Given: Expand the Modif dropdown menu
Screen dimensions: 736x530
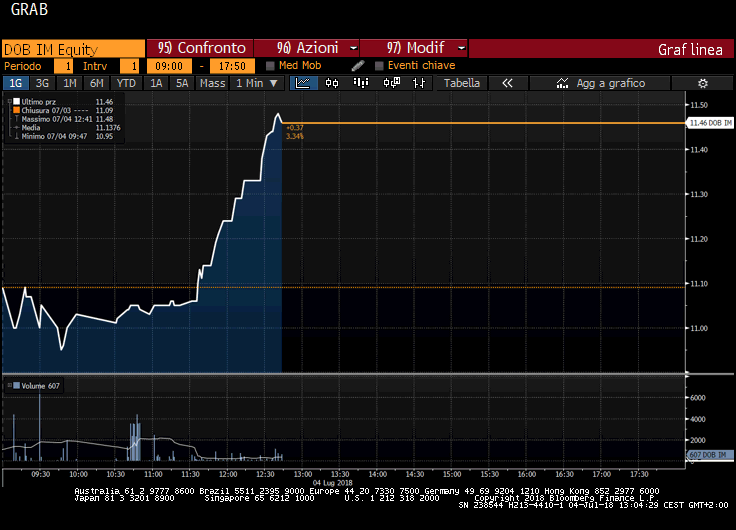Looking at the screenshot, I should 413,48.
